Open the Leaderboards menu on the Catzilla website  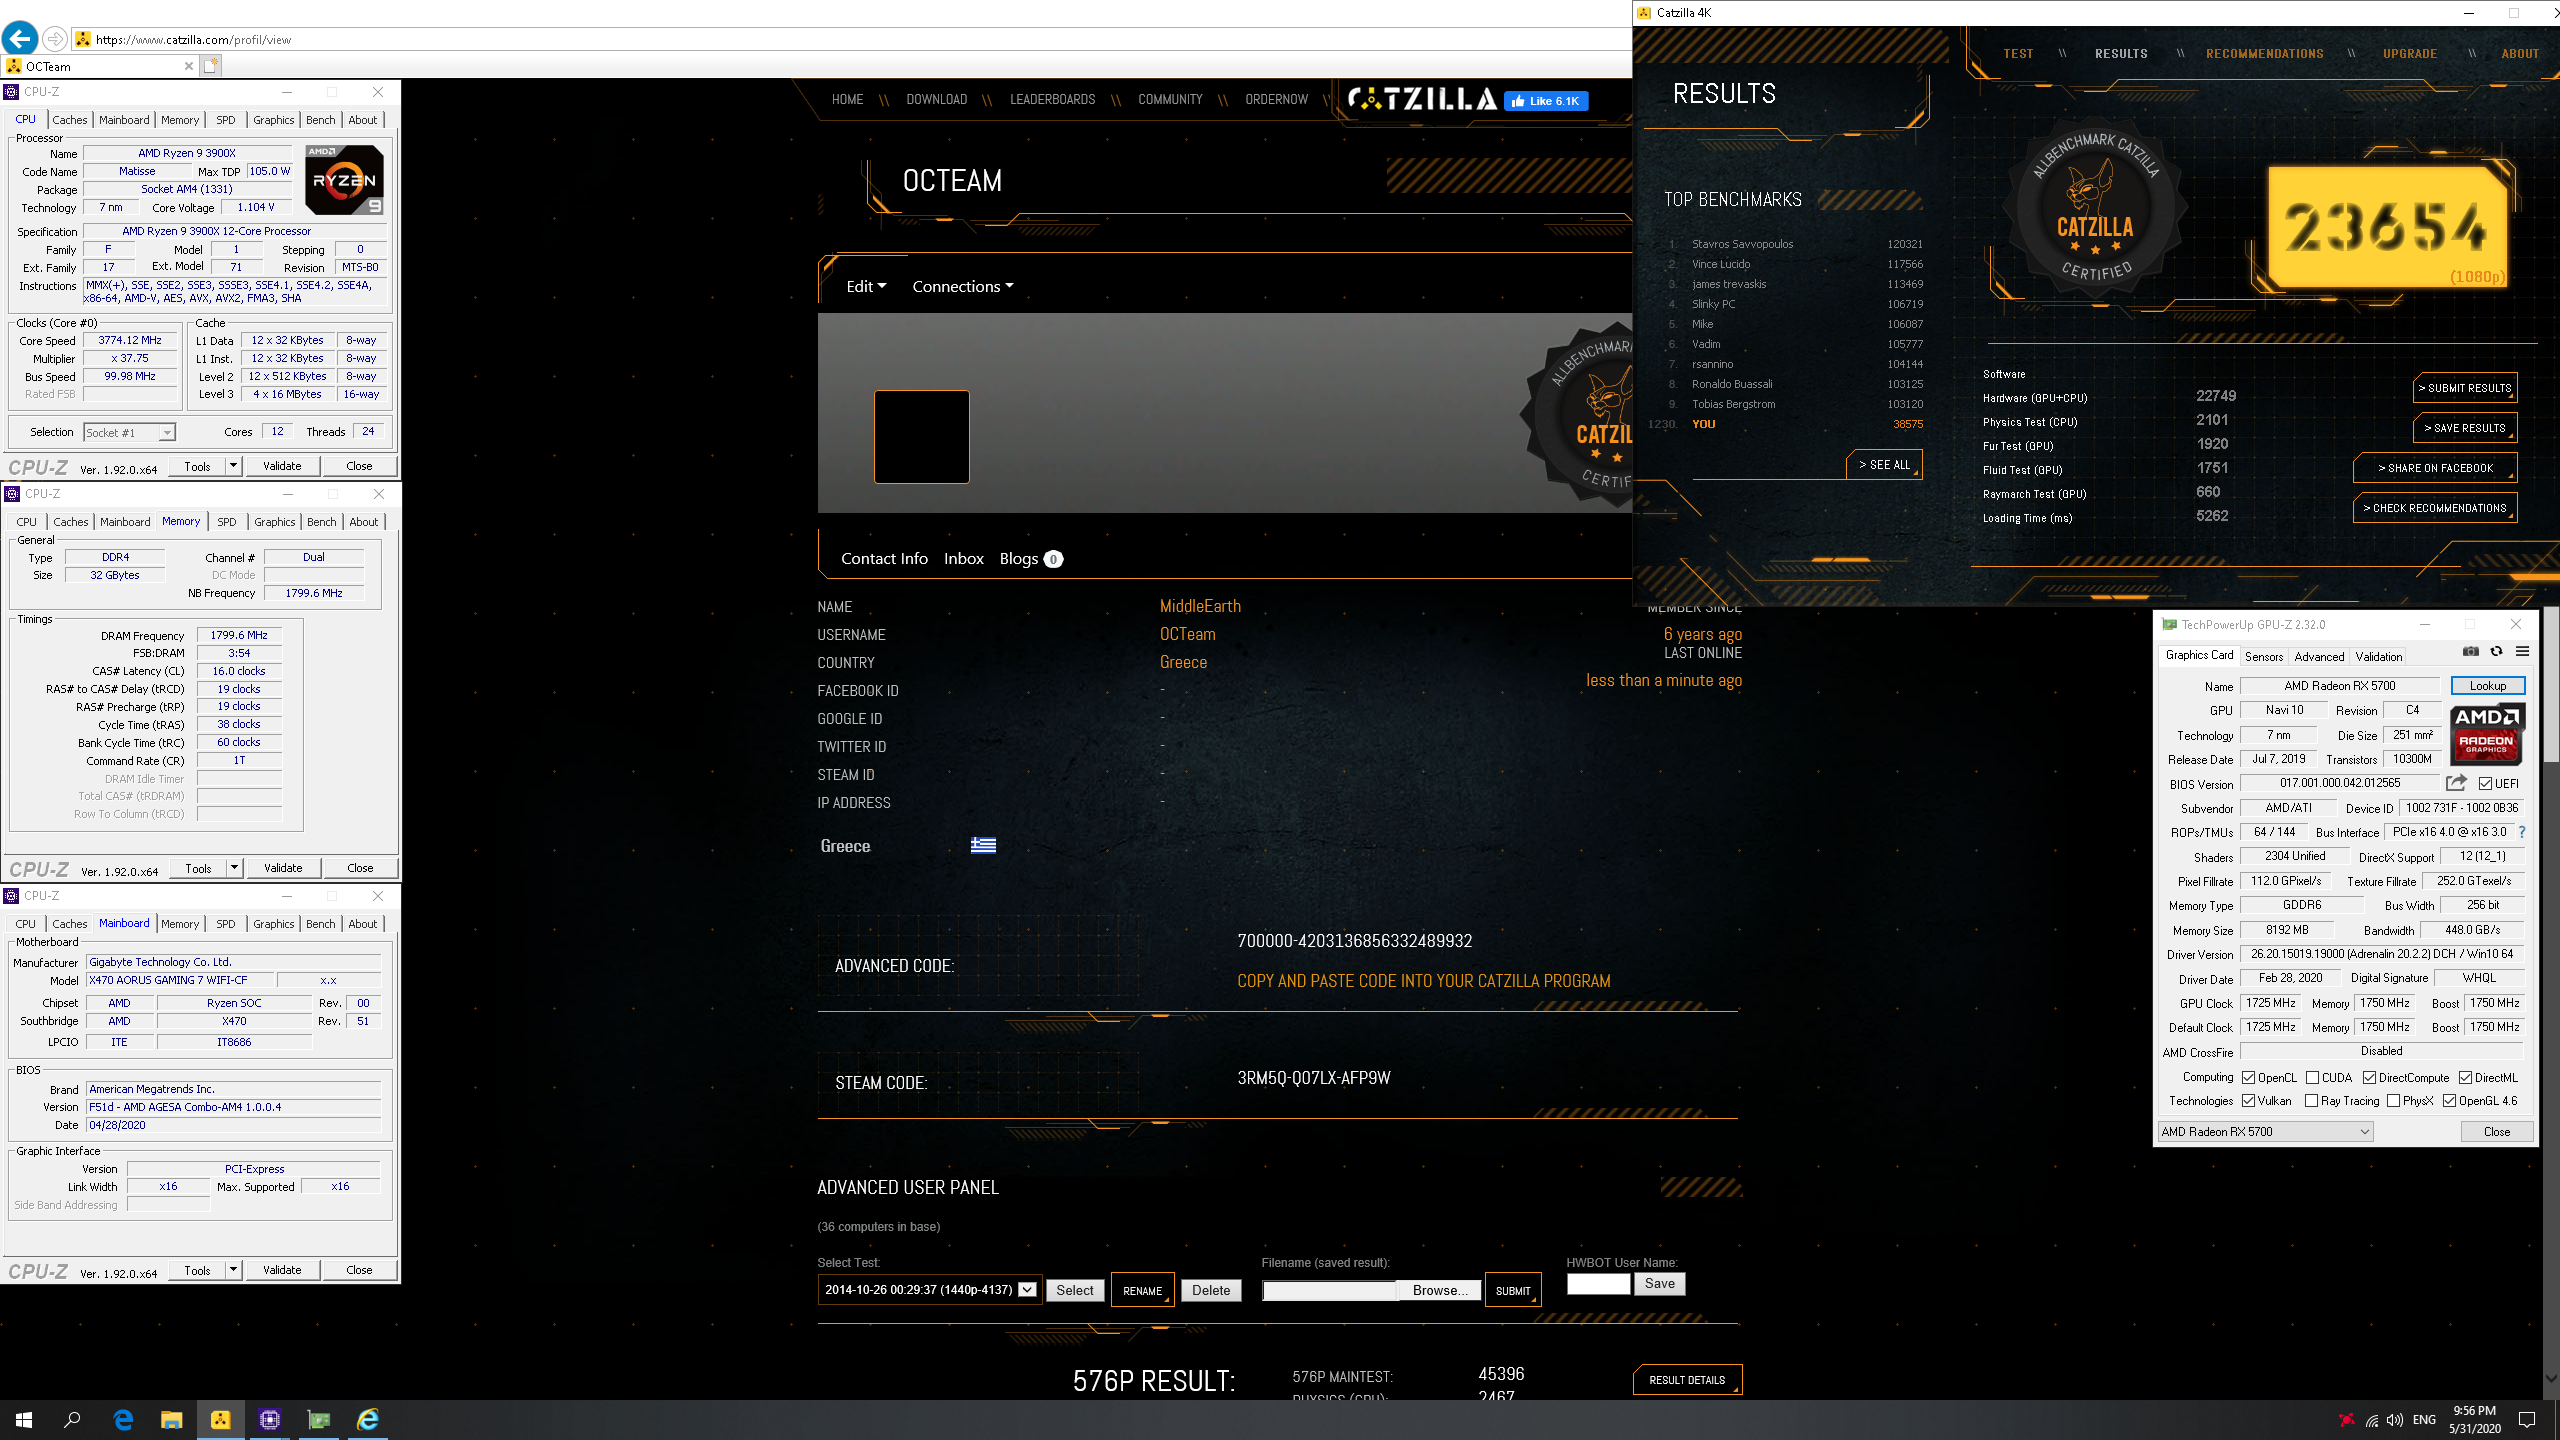tap(1052, 99)
